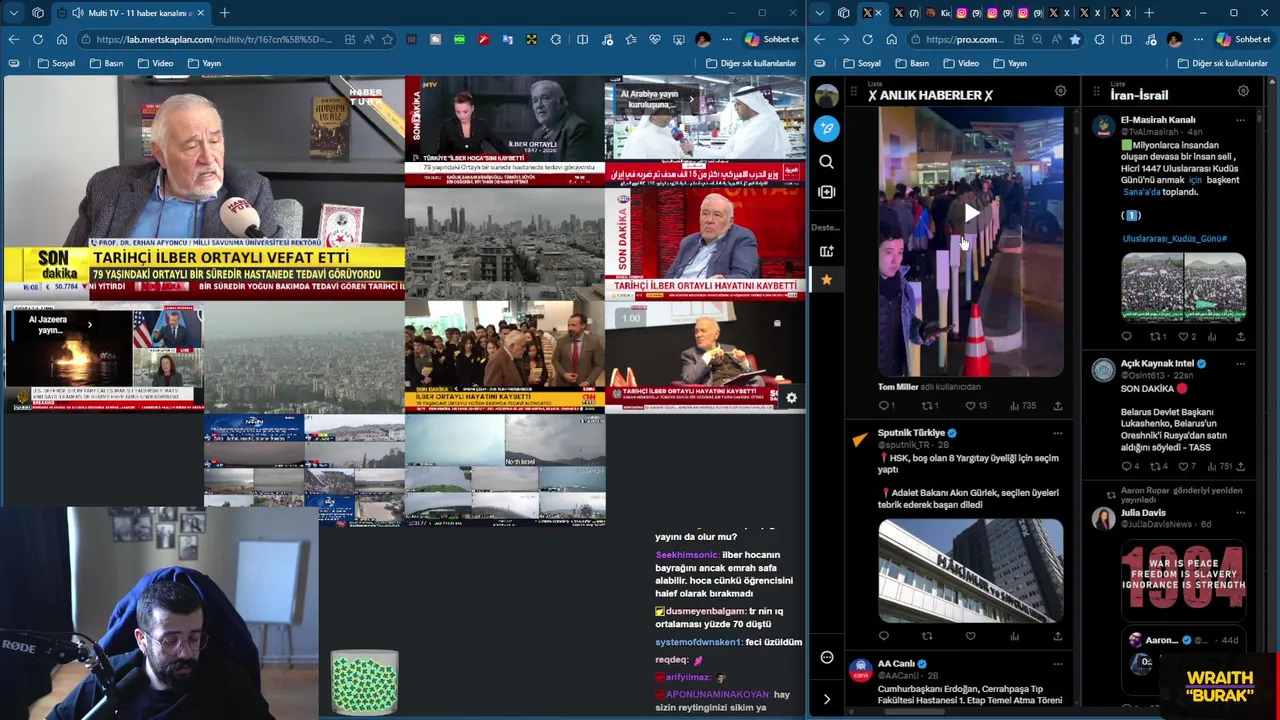
Task: Open the Sputnik Türkiye building photo
Action: [x=970, y=570]
